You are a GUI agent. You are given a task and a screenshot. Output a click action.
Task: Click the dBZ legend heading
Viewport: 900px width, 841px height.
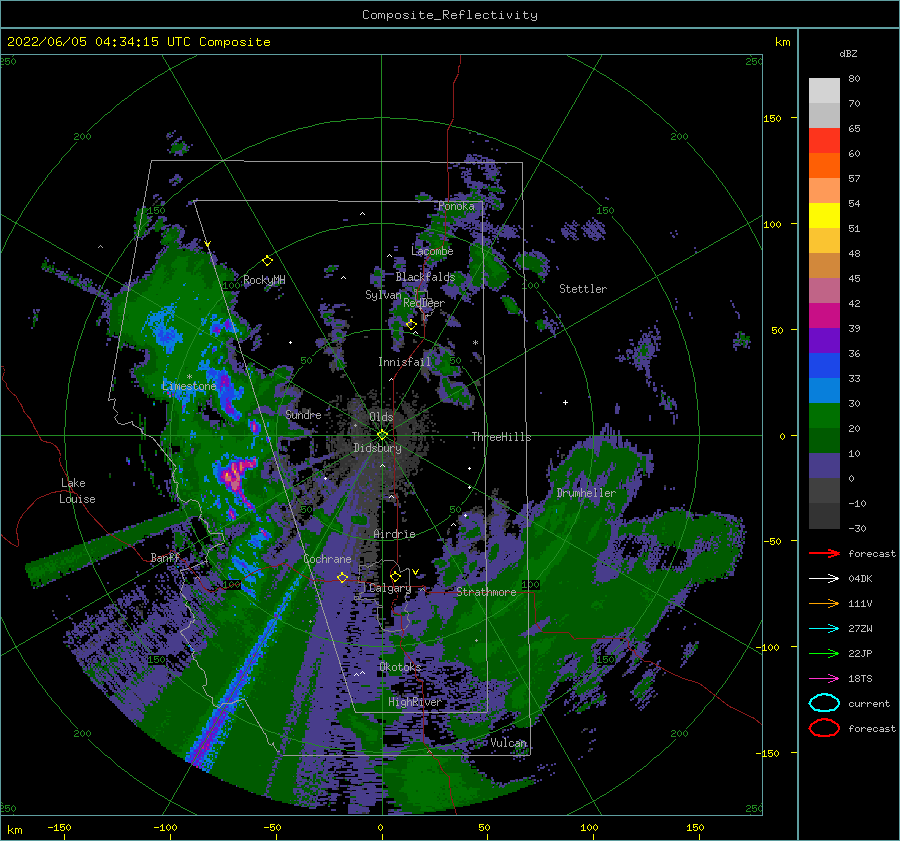[848, 53]
